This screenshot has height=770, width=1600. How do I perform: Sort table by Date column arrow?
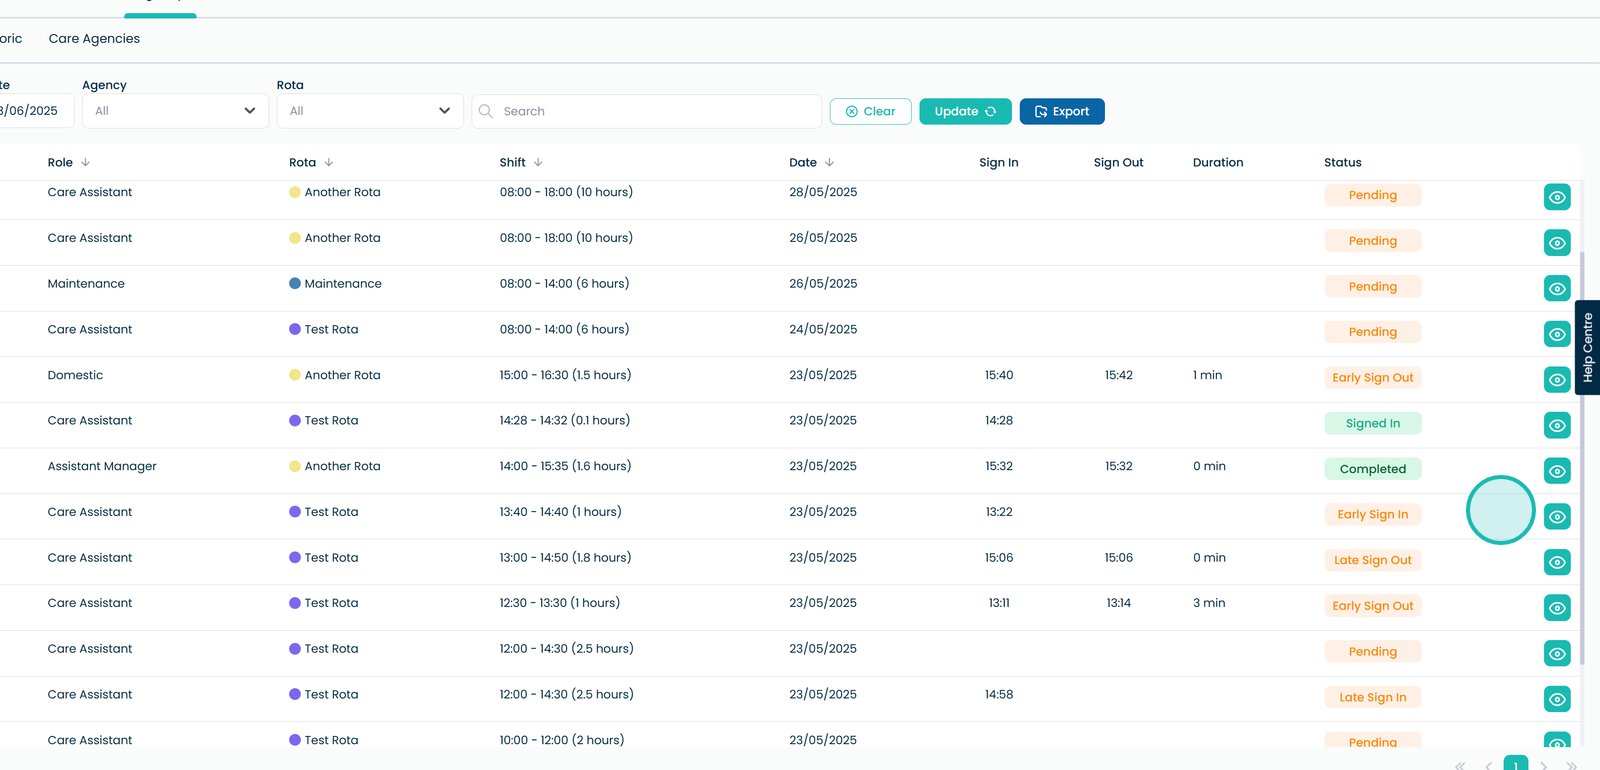coord(829,162)
